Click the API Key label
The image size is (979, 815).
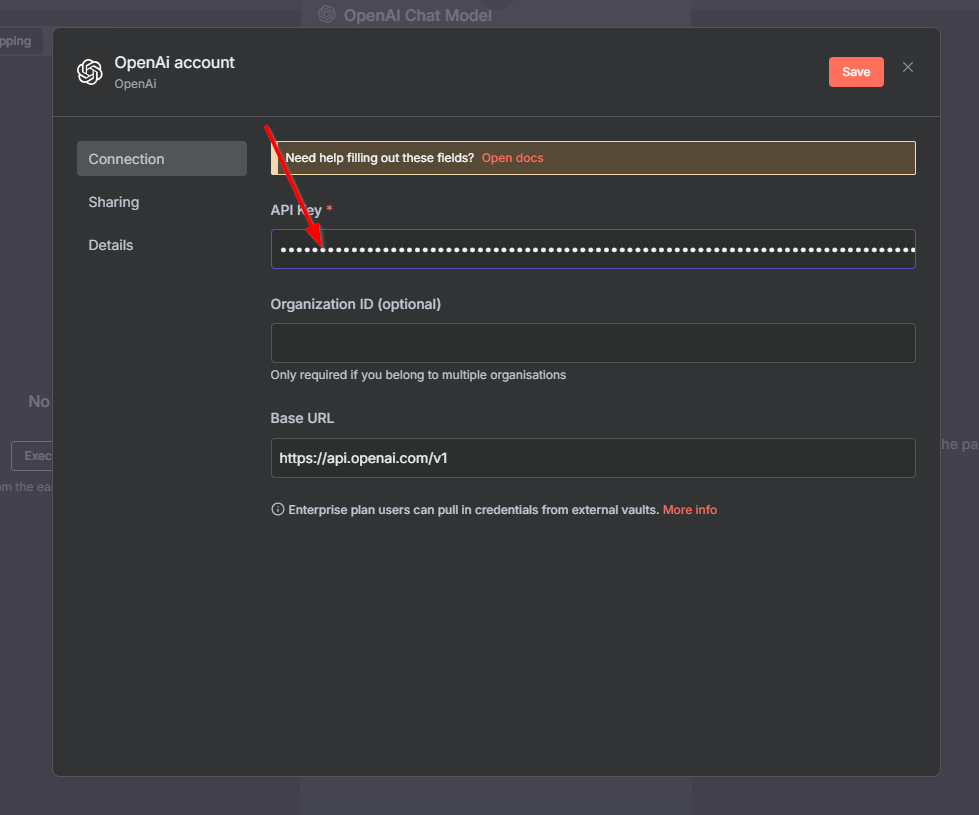(296, 210)
